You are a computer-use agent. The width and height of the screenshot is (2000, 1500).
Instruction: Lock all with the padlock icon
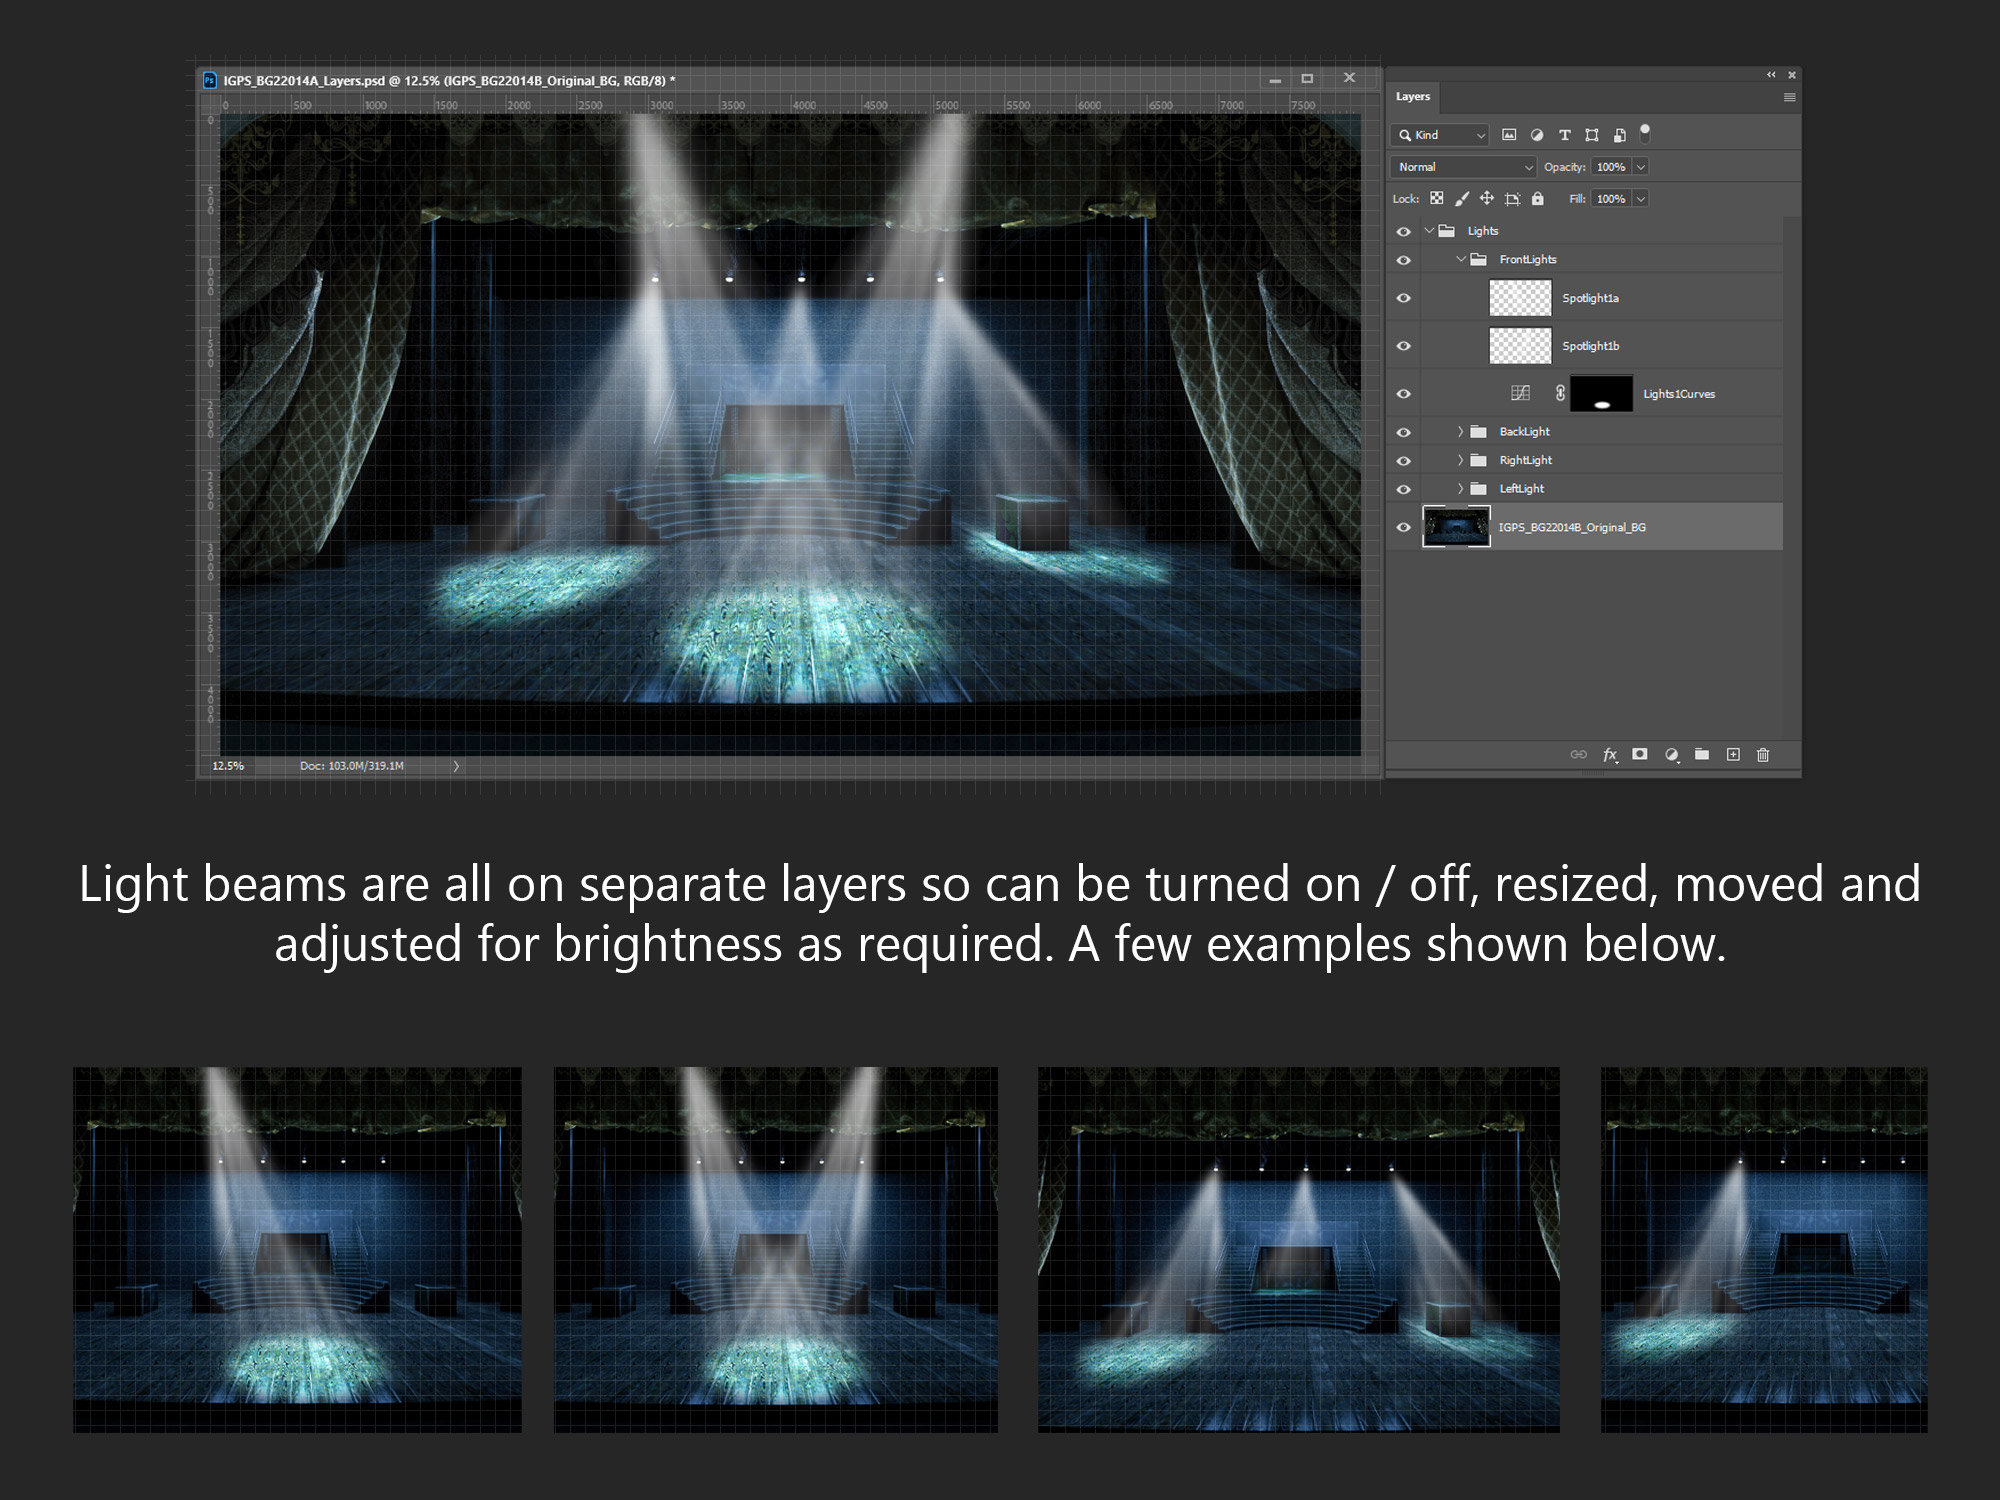pyautogui.click(x=1538, y=199)
